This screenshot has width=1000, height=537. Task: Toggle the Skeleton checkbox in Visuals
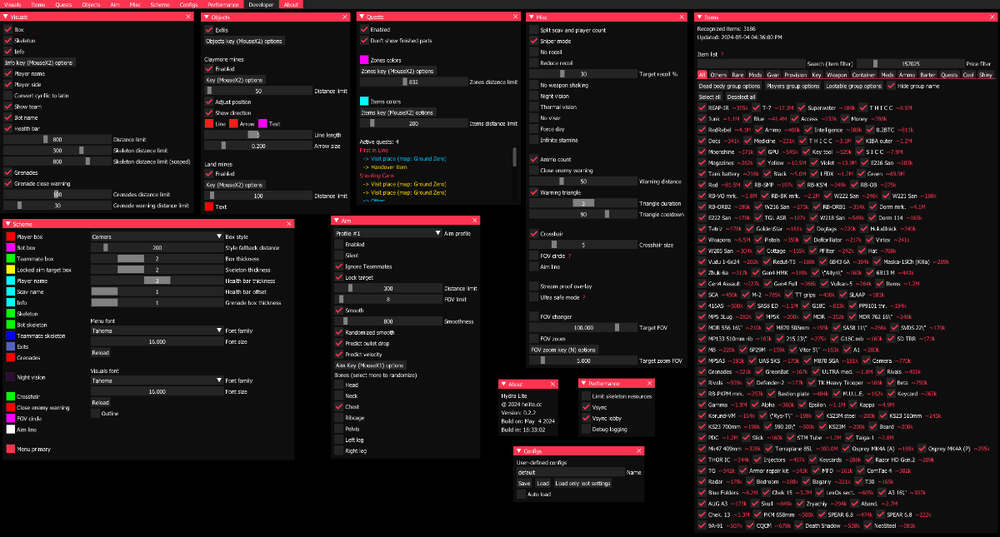tap(9, 41)
